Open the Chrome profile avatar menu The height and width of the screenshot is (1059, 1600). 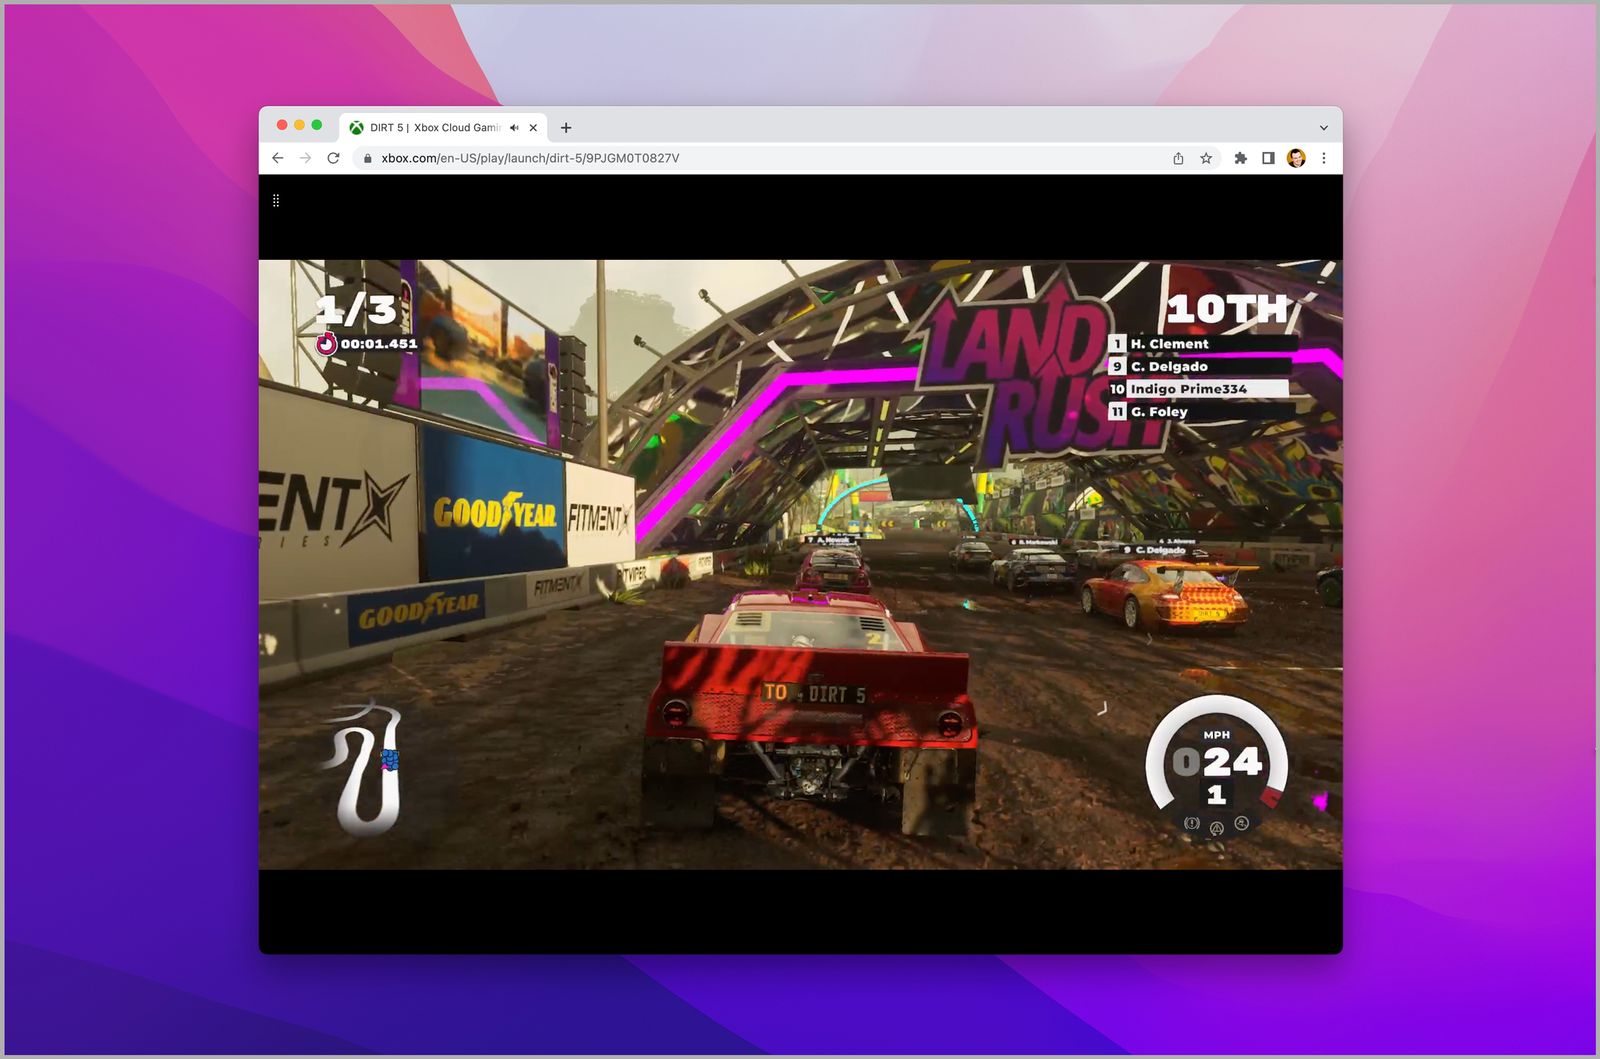coord(1296,158)
